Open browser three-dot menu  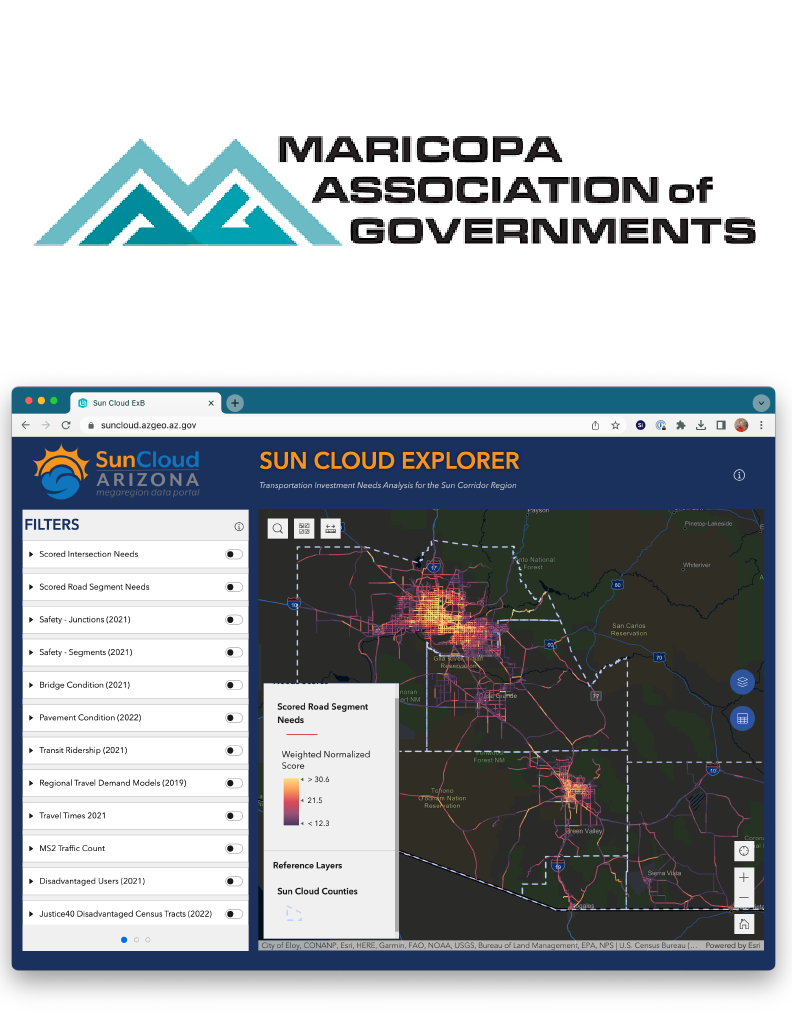coord(761,425)
